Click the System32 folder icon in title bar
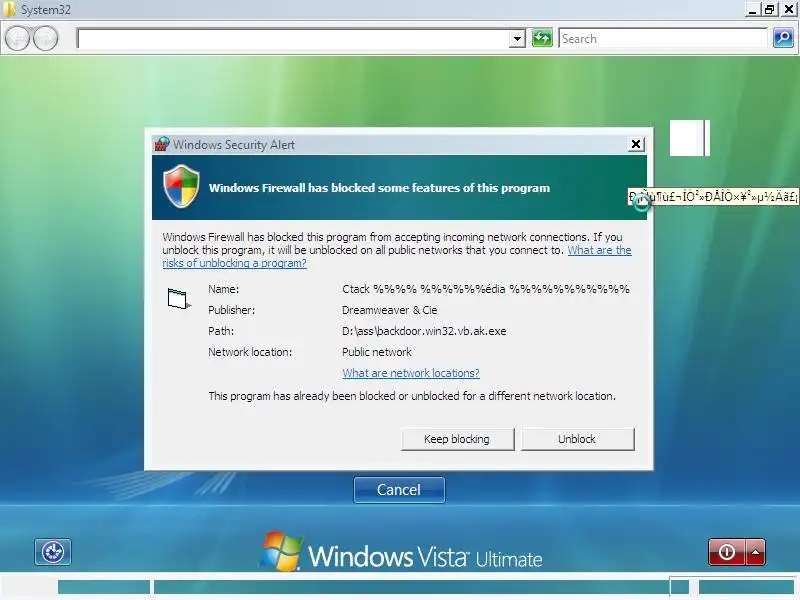The height and width of the screenshot is (600, 800). point(8,9)
